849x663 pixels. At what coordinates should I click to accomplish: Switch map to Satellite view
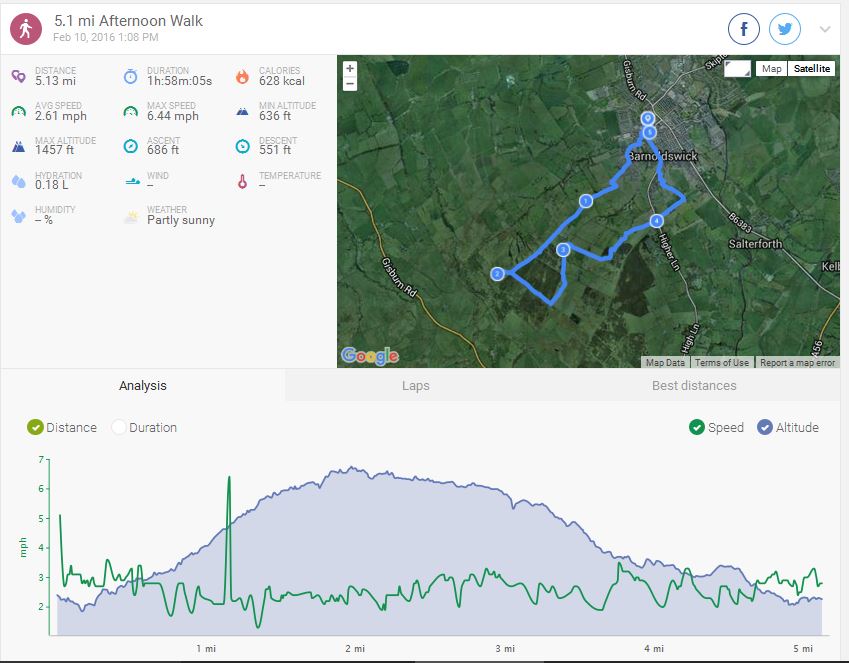810,69
